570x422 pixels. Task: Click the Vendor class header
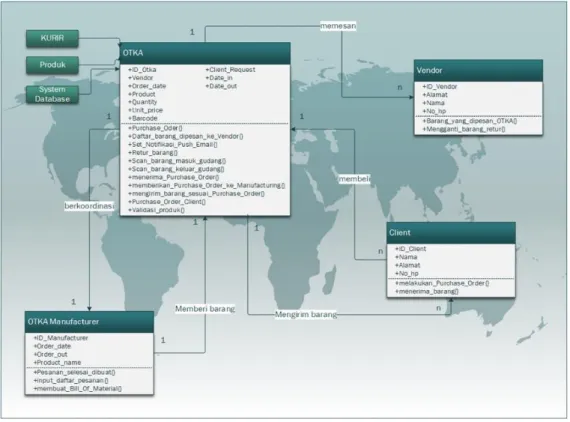click(x=478, y=71)
